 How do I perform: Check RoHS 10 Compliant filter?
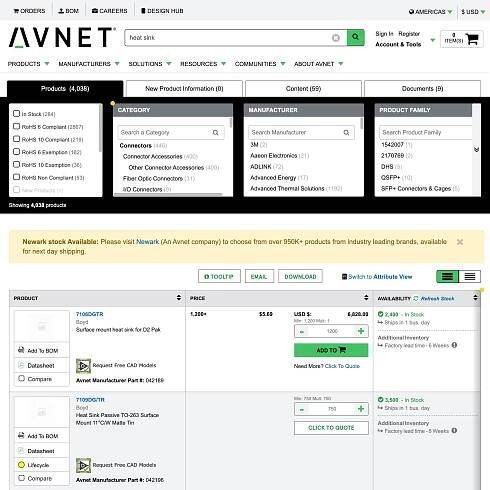[x=16, y=139]
